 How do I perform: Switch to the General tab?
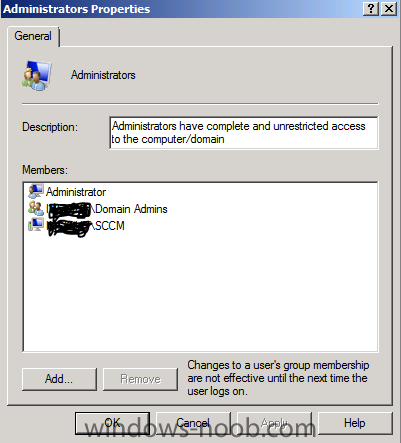[x=33, y=36]
